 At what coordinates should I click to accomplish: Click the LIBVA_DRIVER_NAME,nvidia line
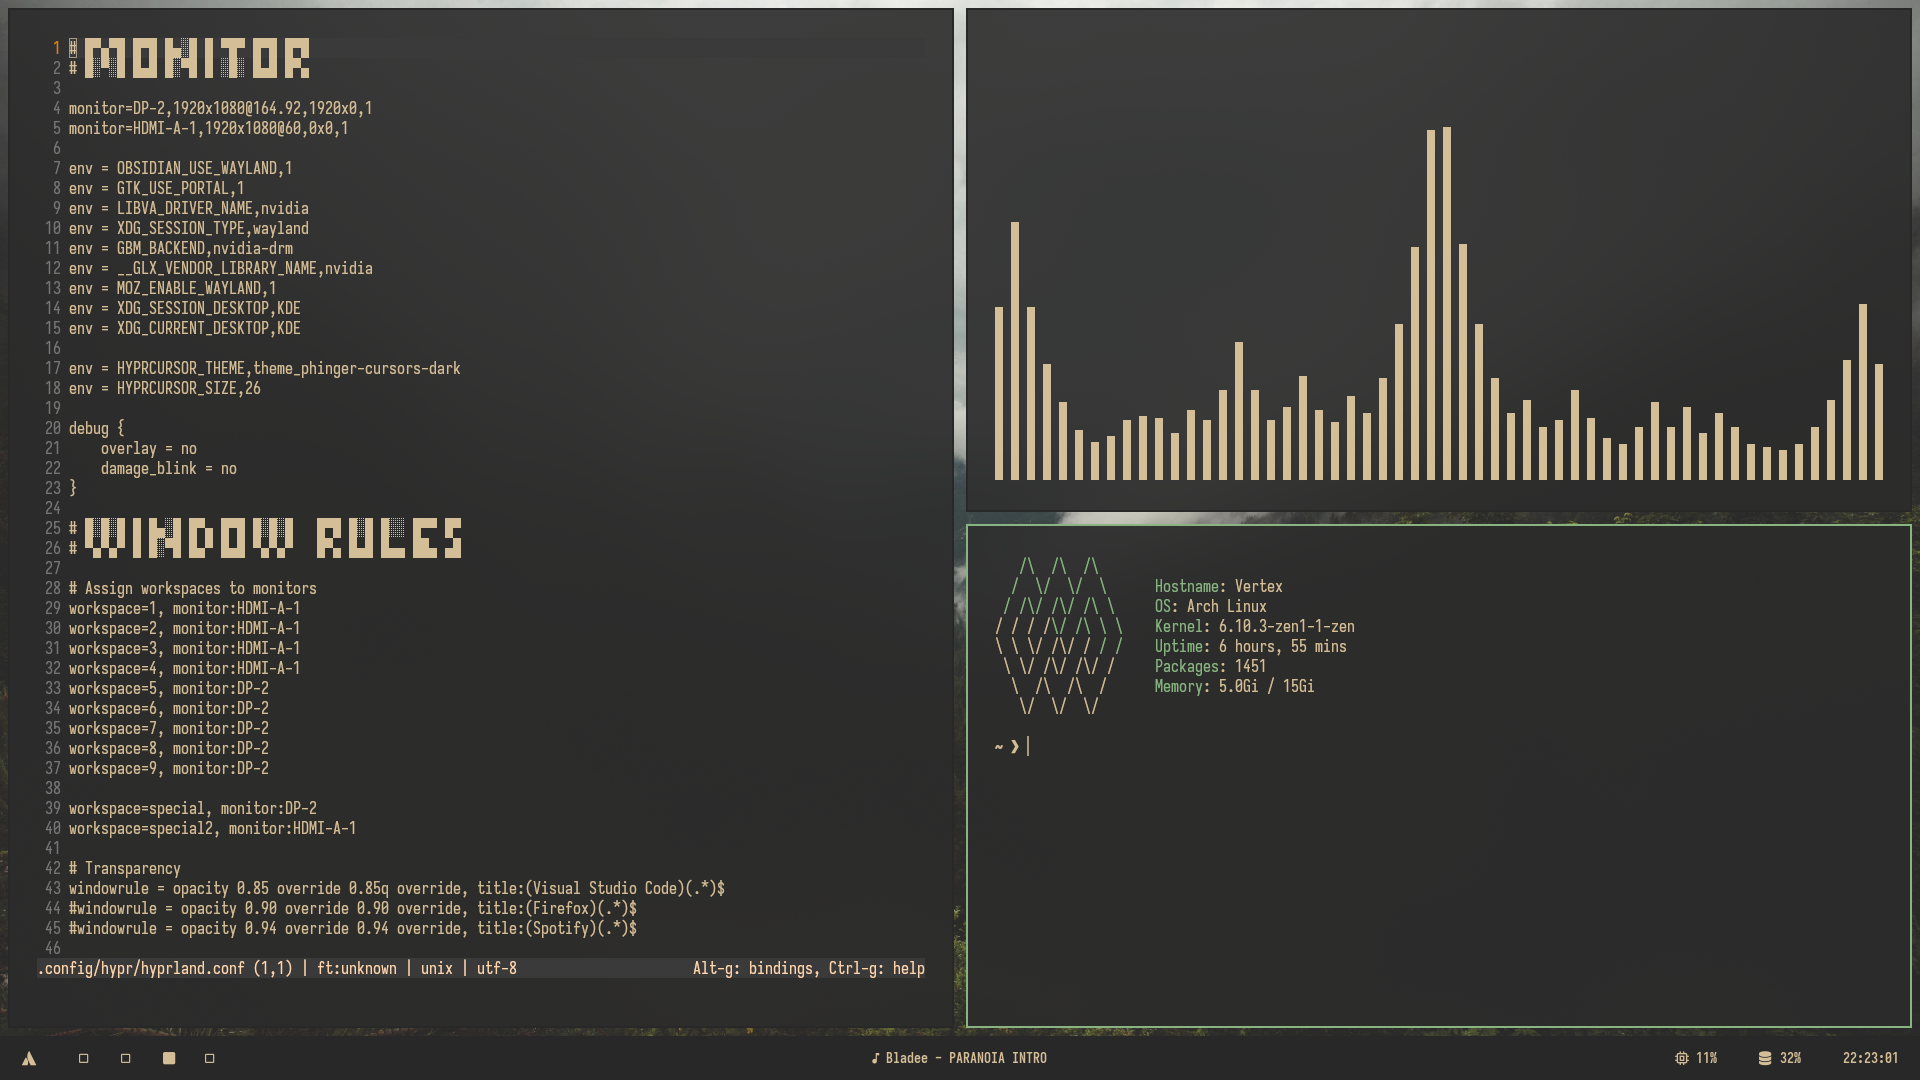188,208
